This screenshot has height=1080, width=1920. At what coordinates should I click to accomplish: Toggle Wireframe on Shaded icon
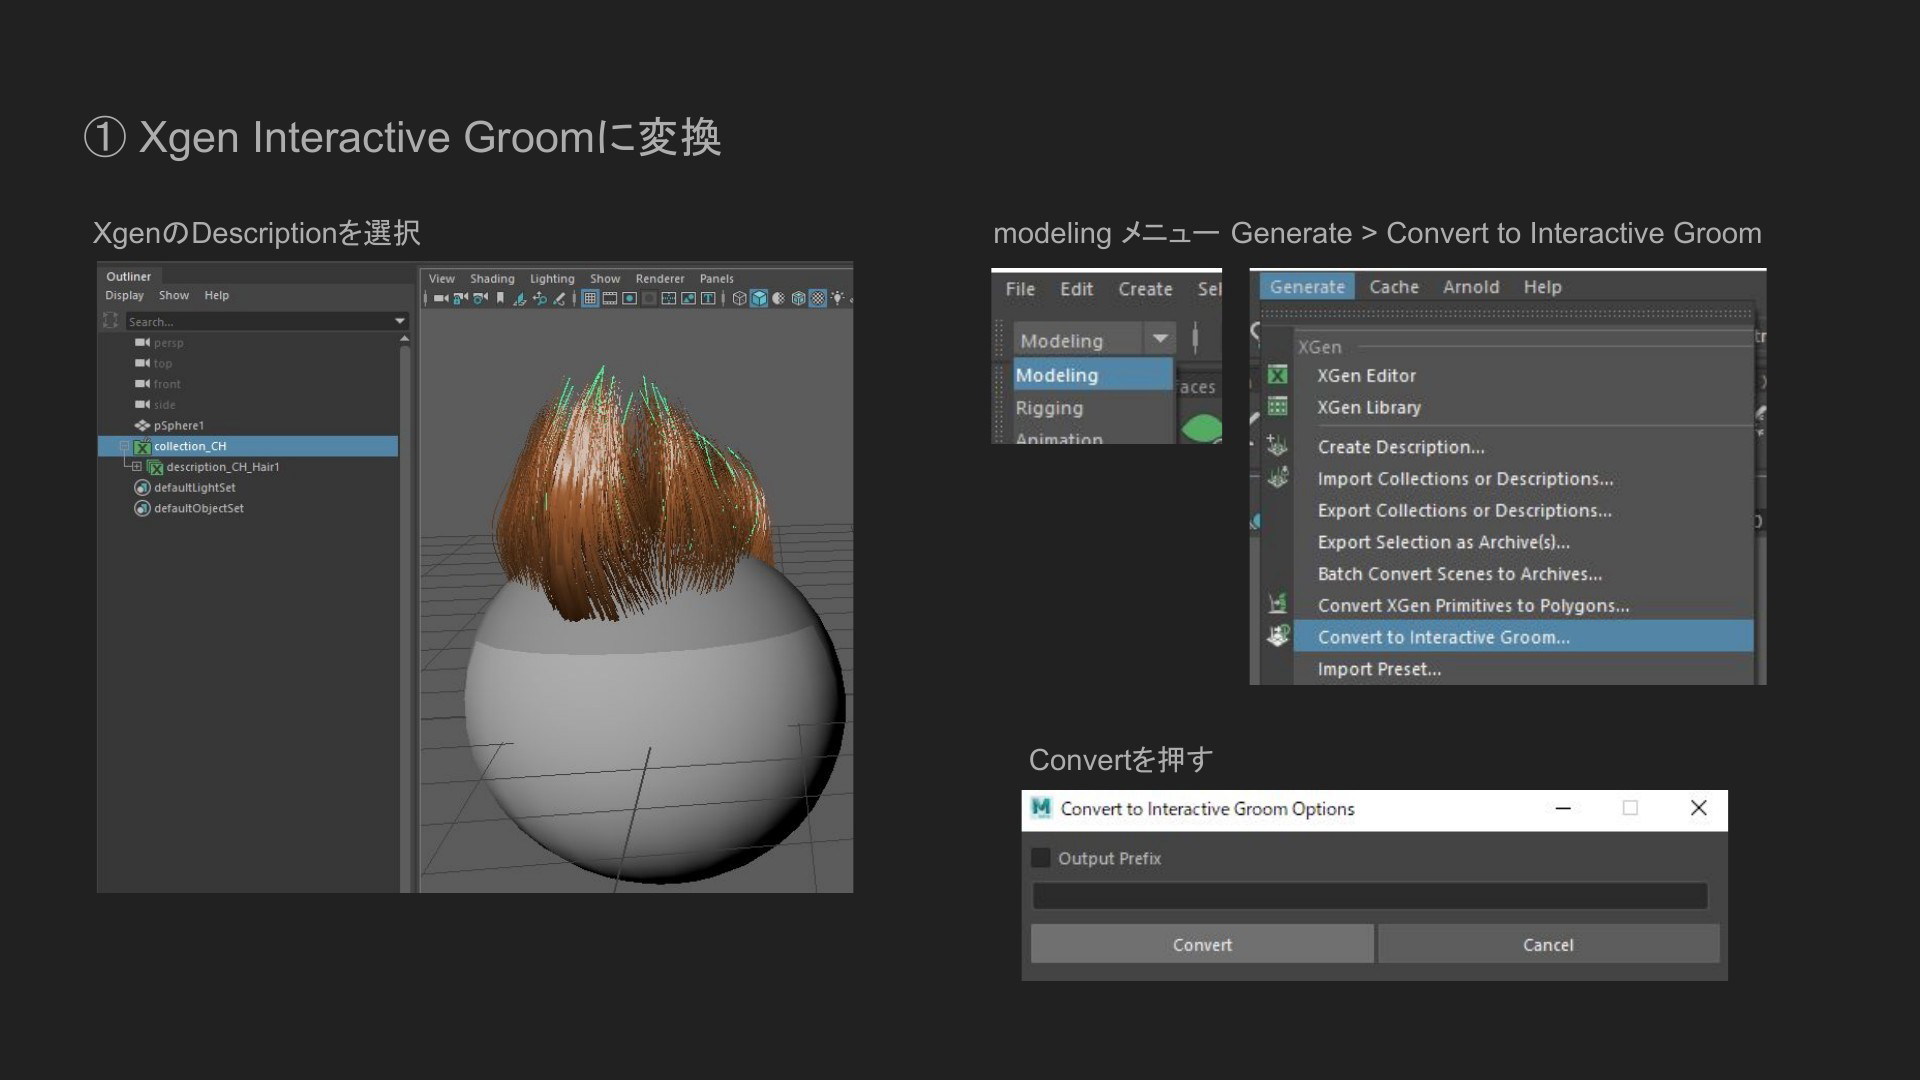click(x=798, y=298)
